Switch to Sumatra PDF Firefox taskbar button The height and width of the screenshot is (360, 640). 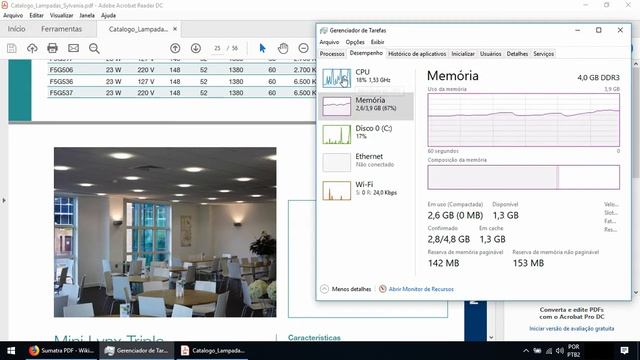62,351
